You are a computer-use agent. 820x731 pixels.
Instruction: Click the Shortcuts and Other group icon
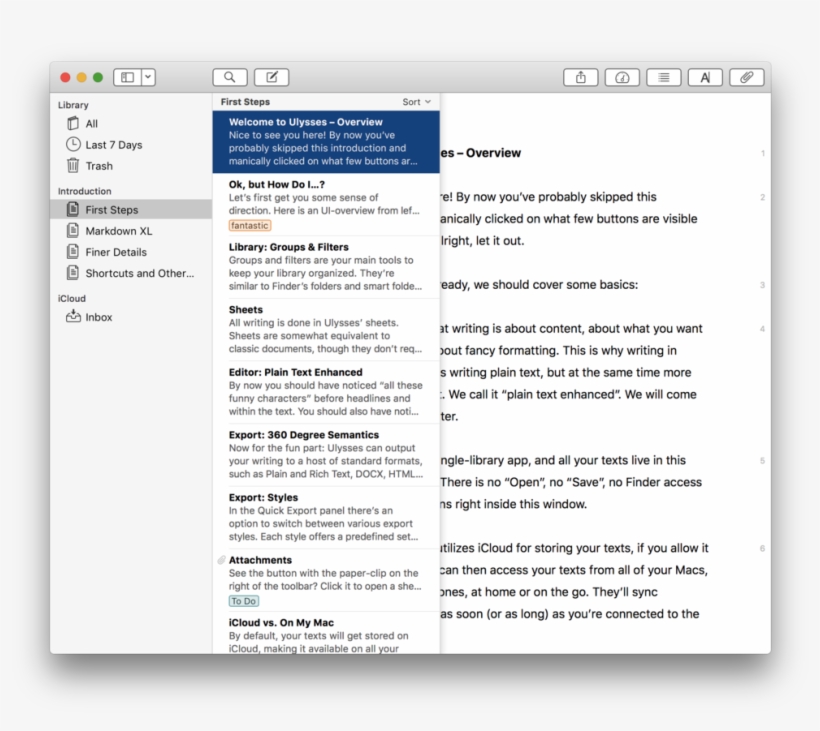[73, 273]
